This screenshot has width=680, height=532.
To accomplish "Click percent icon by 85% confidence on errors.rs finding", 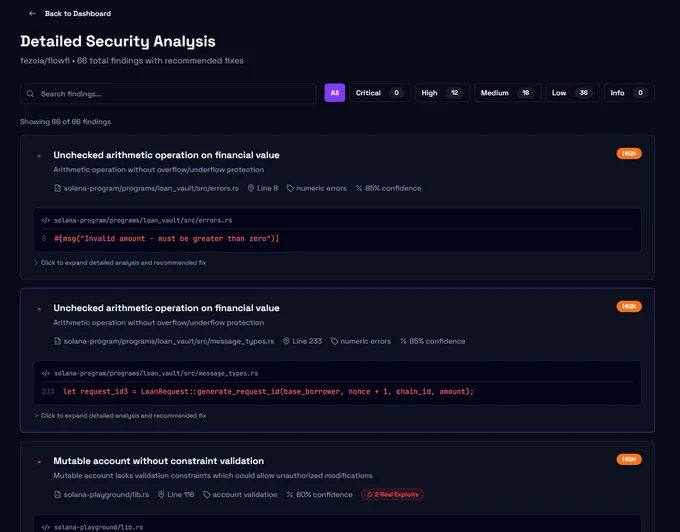I will [x=359, y=188].
